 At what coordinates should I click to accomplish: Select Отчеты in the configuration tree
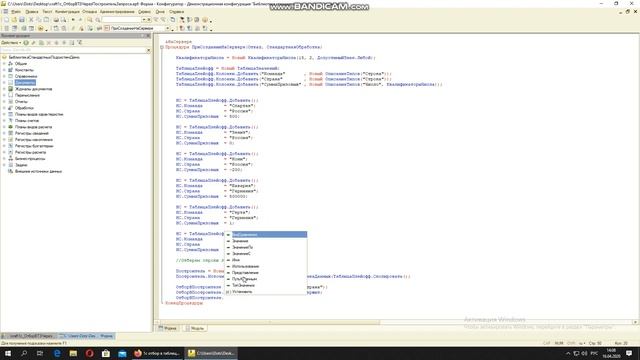[x=21, y=102]
